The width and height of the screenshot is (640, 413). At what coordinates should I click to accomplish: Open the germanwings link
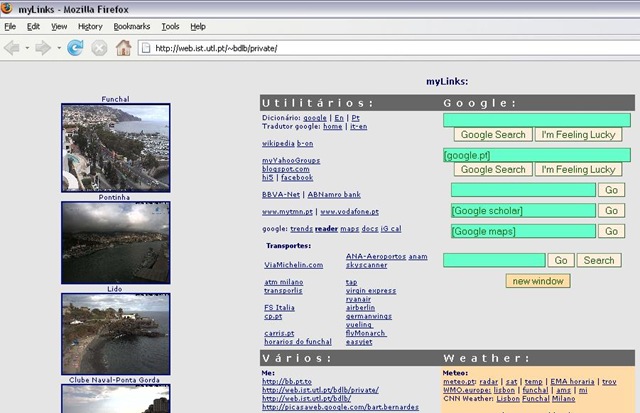coord(369,316)
